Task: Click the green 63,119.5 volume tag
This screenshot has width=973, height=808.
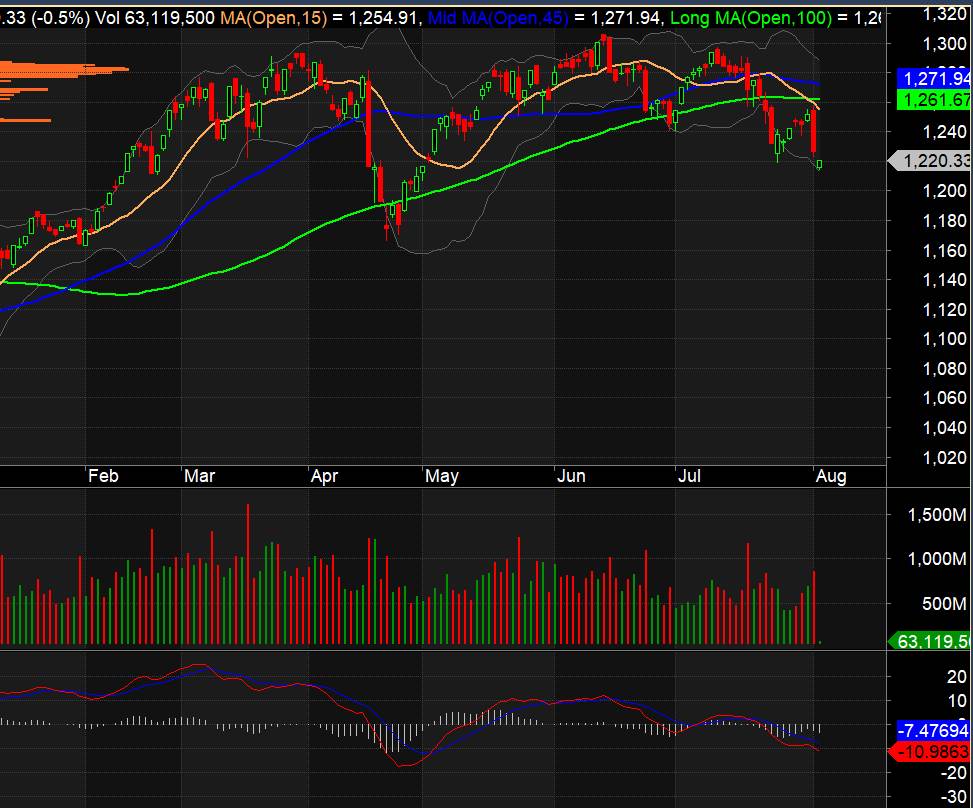Action: click(x=931, y=640)
